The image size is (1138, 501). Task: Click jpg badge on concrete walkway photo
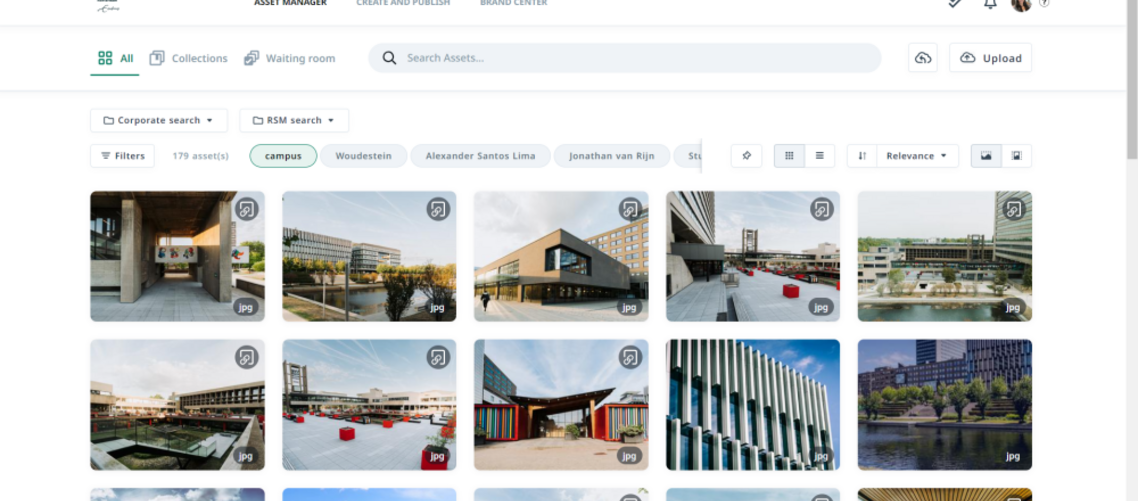(x=246, y=307)
